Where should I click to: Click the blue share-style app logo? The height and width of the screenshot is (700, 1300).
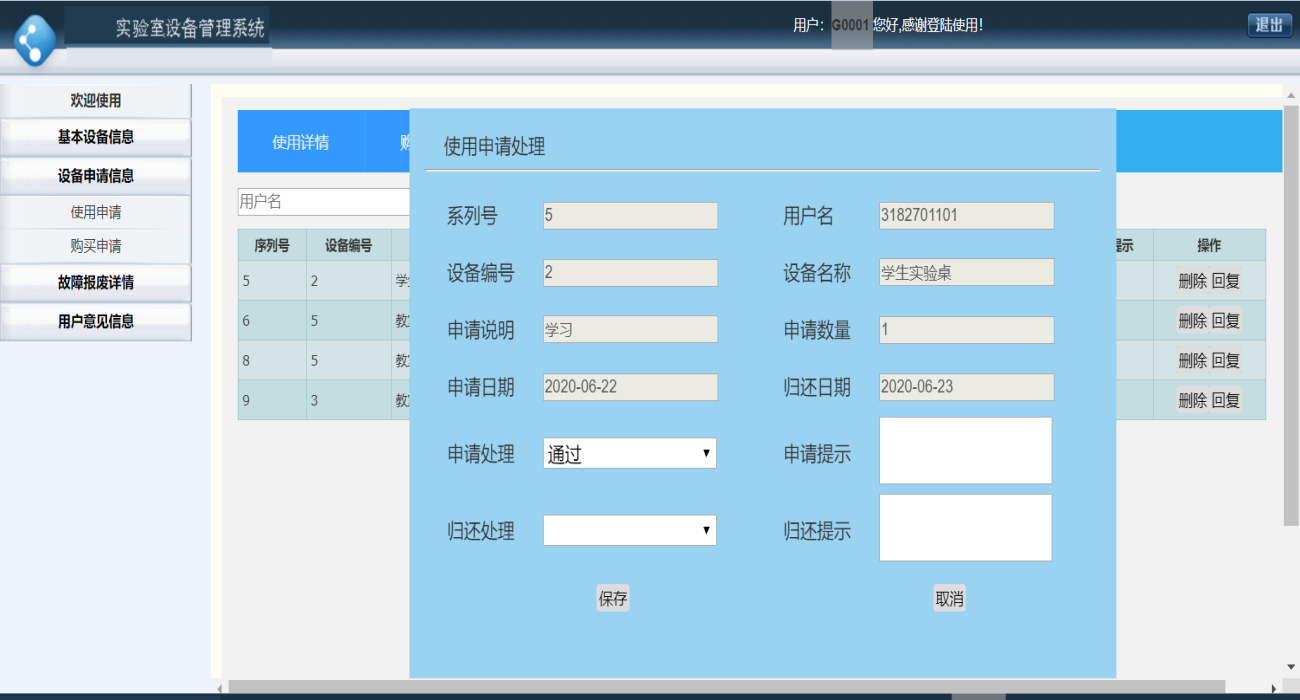pos(36,40)
